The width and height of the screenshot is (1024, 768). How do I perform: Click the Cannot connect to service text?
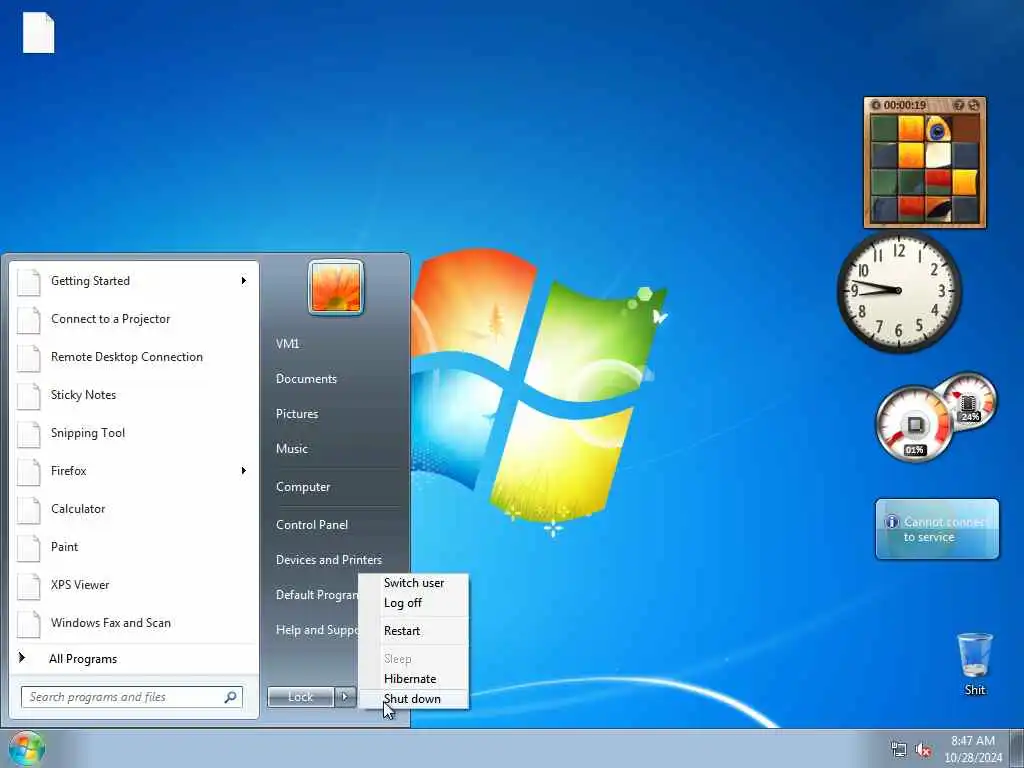(944, 530)
